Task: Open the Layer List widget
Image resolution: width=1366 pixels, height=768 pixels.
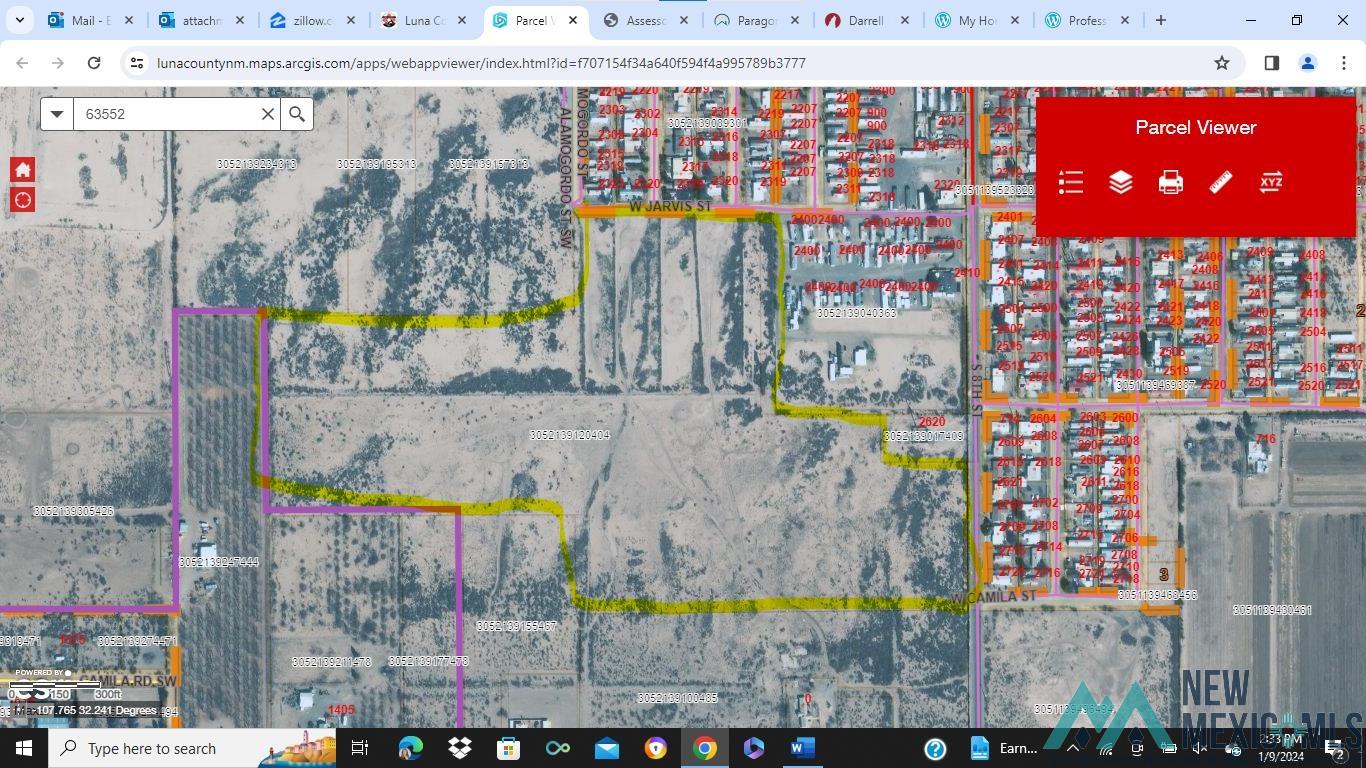Action: point(1121,182)
